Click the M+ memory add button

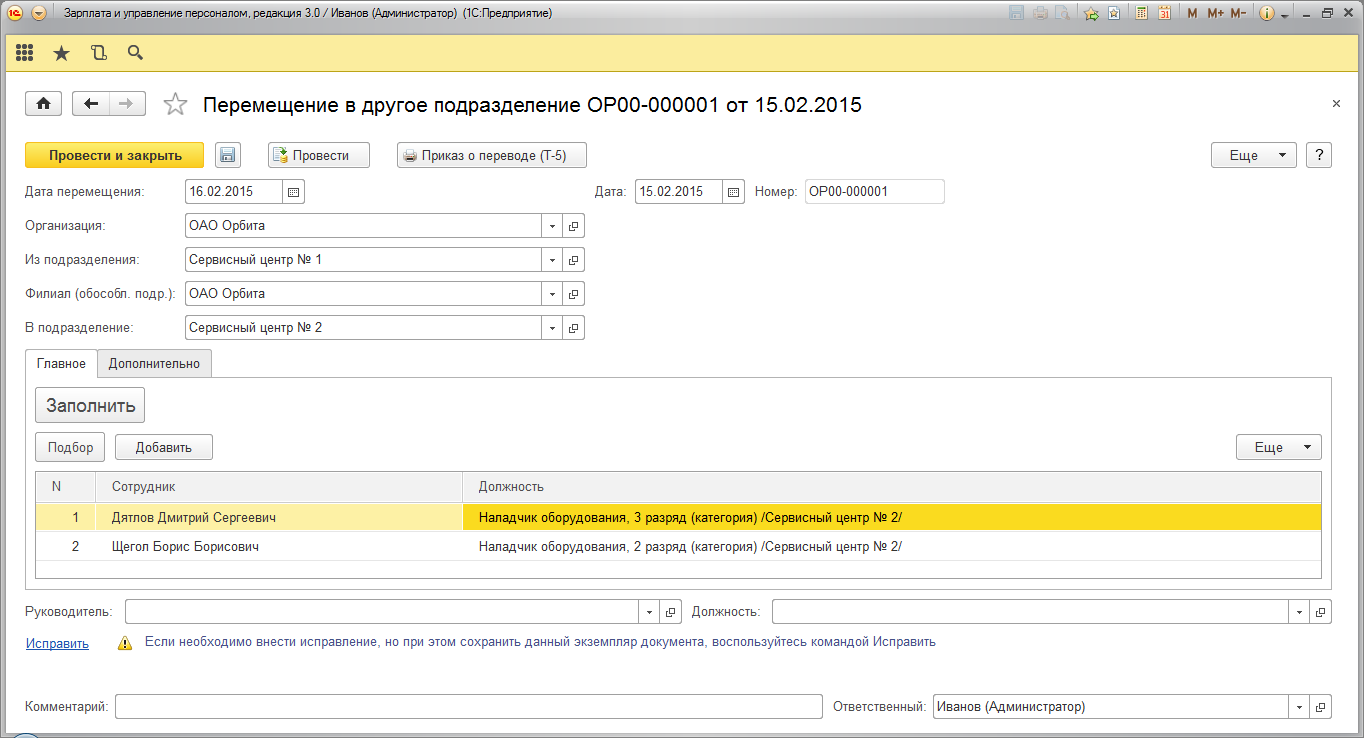tap(1215, 14)
